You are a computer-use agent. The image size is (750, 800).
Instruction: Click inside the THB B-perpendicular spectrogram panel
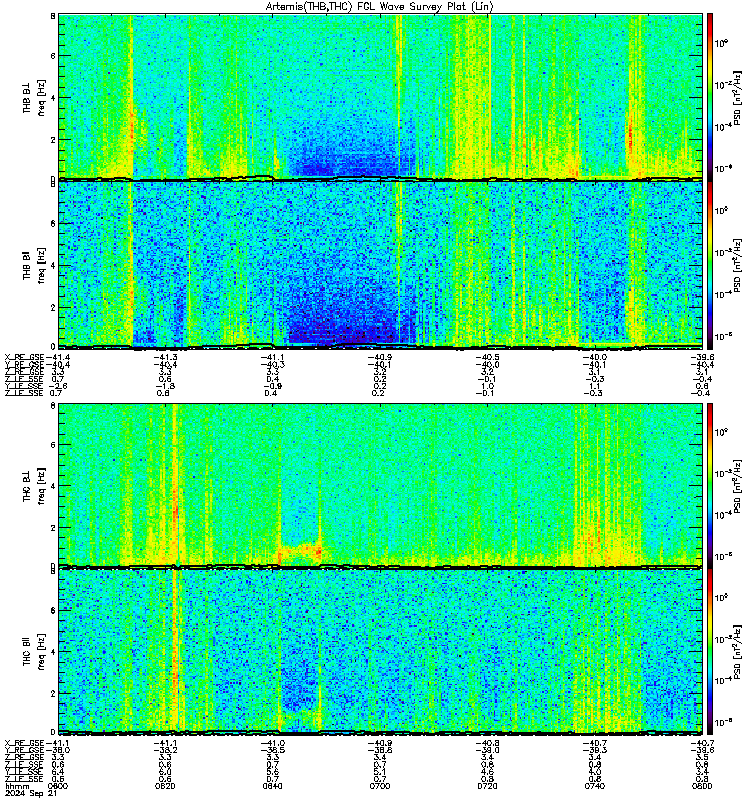click(380, 96)
